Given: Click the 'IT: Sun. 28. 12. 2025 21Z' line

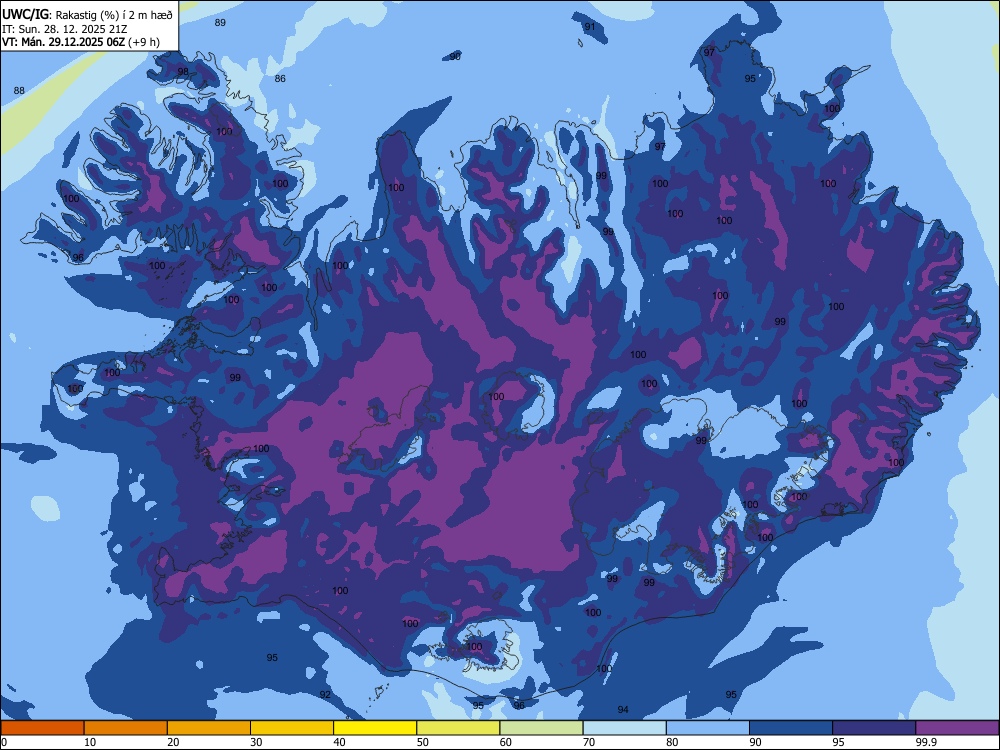Looking at the screenshot, I should point(64,29).
